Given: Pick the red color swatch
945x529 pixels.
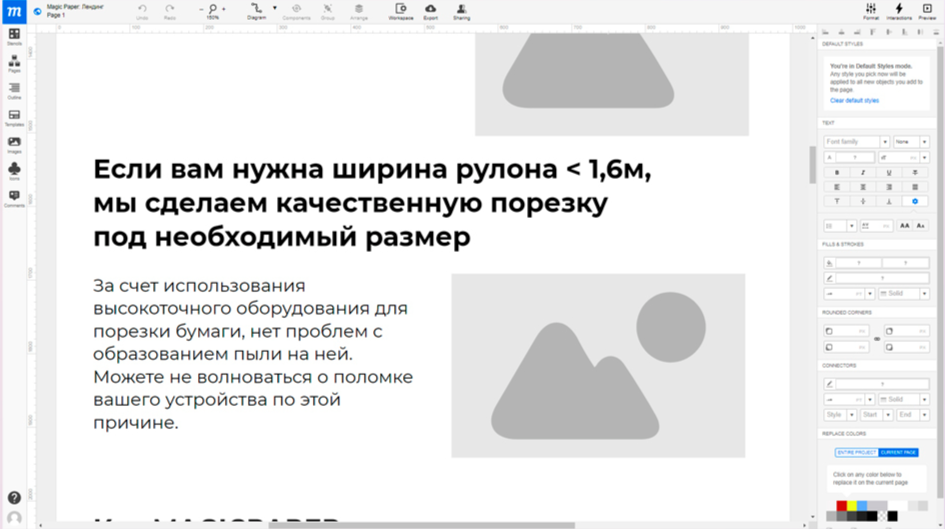Looking at the screenshot, I should click(841, 505).
